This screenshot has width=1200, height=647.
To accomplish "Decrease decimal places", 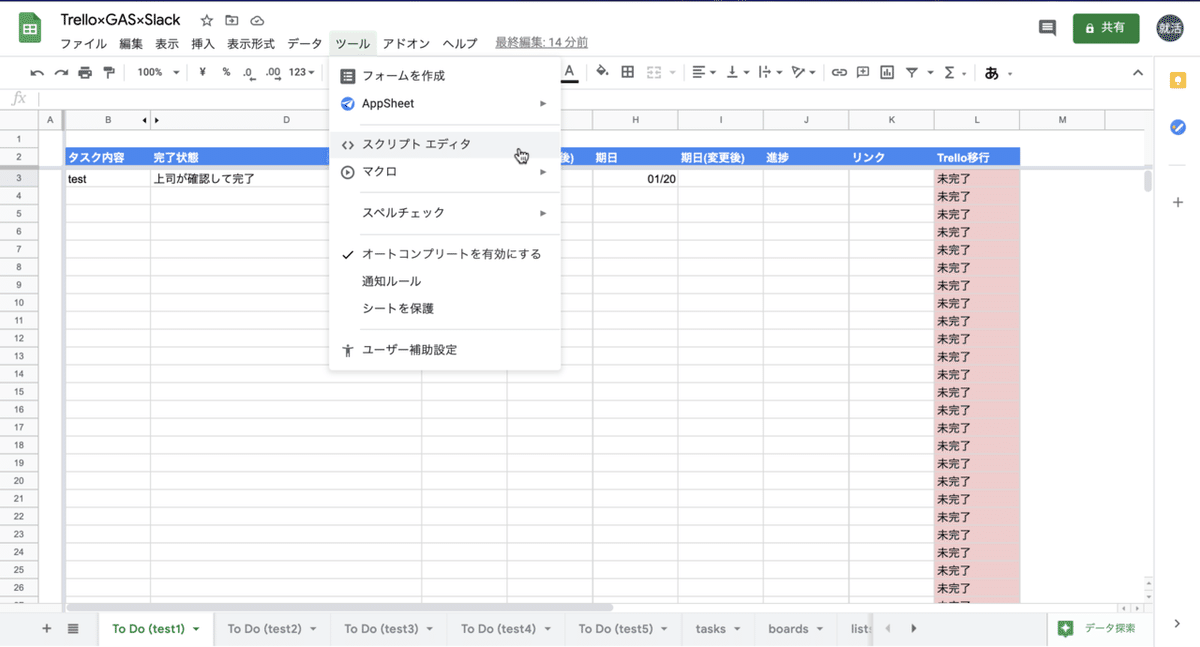I will [x=248, y=73].
